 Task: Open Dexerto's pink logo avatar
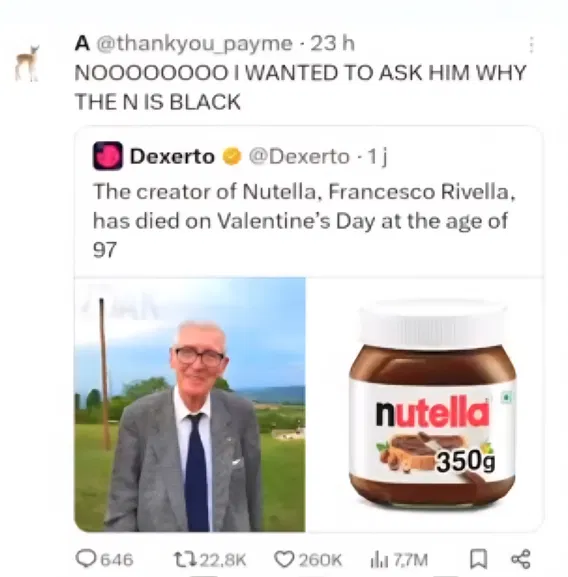point(107,156)
